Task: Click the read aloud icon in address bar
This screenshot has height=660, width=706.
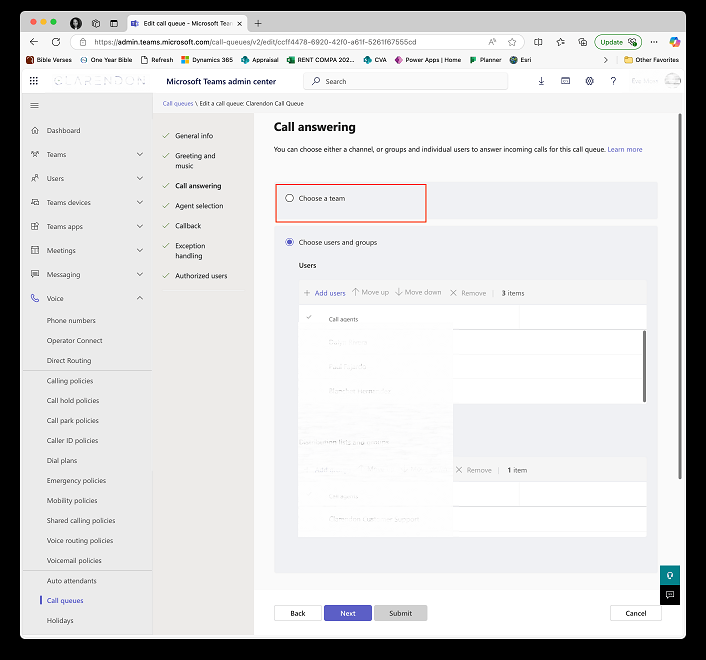Action: point(492,42)
